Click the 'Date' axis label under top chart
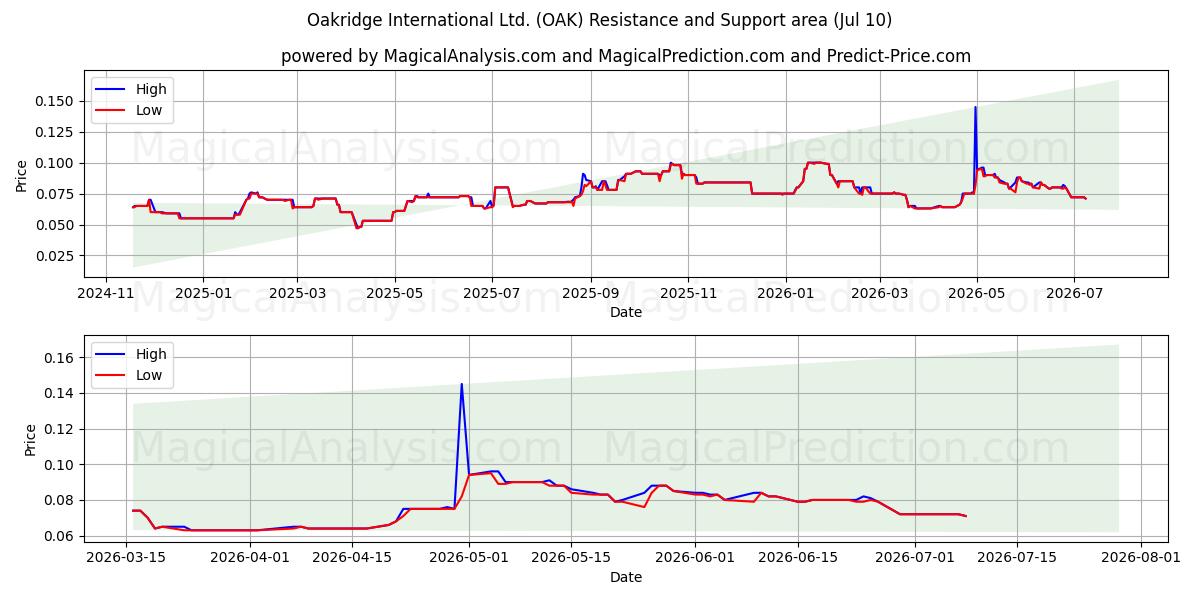Image resolution: width=1200 pixels, height=600 pixels. point(626,312)
